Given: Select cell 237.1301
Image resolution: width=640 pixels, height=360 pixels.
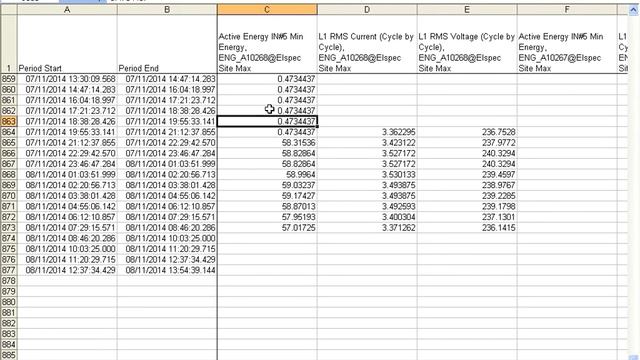Looking at the screenshot, I should [x=467, y=217].
